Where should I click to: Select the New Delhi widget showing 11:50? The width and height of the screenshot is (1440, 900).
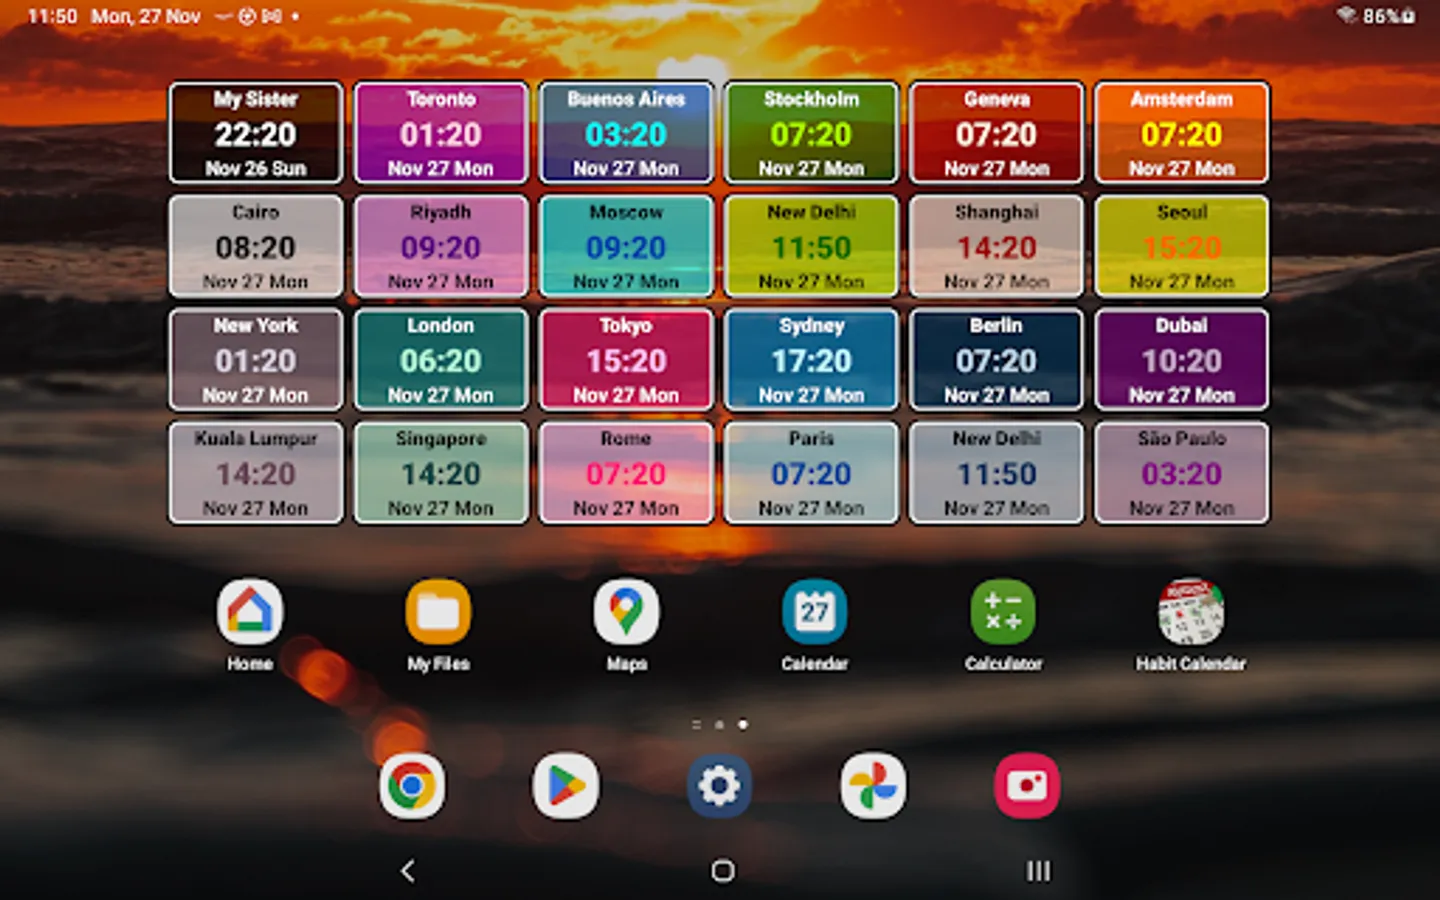pyautogui.click(x=811, y=246)
